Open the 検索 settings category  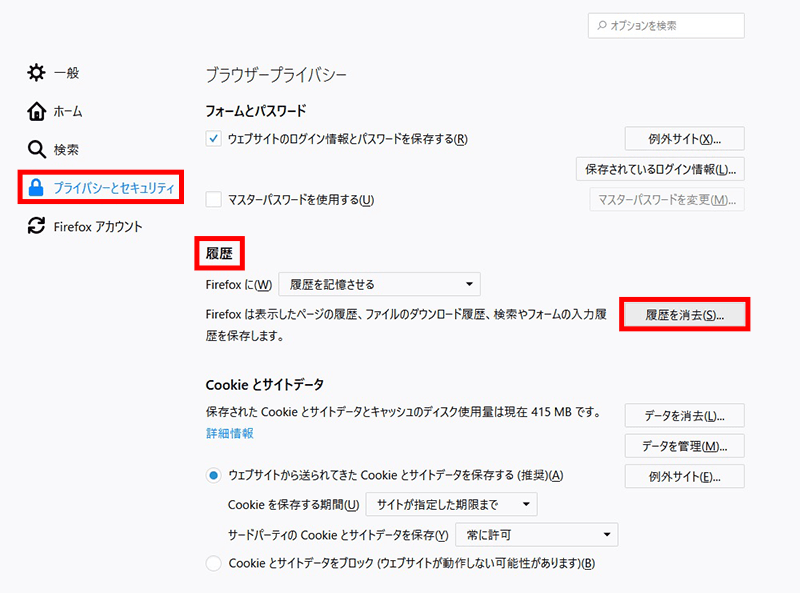[53, 149]
